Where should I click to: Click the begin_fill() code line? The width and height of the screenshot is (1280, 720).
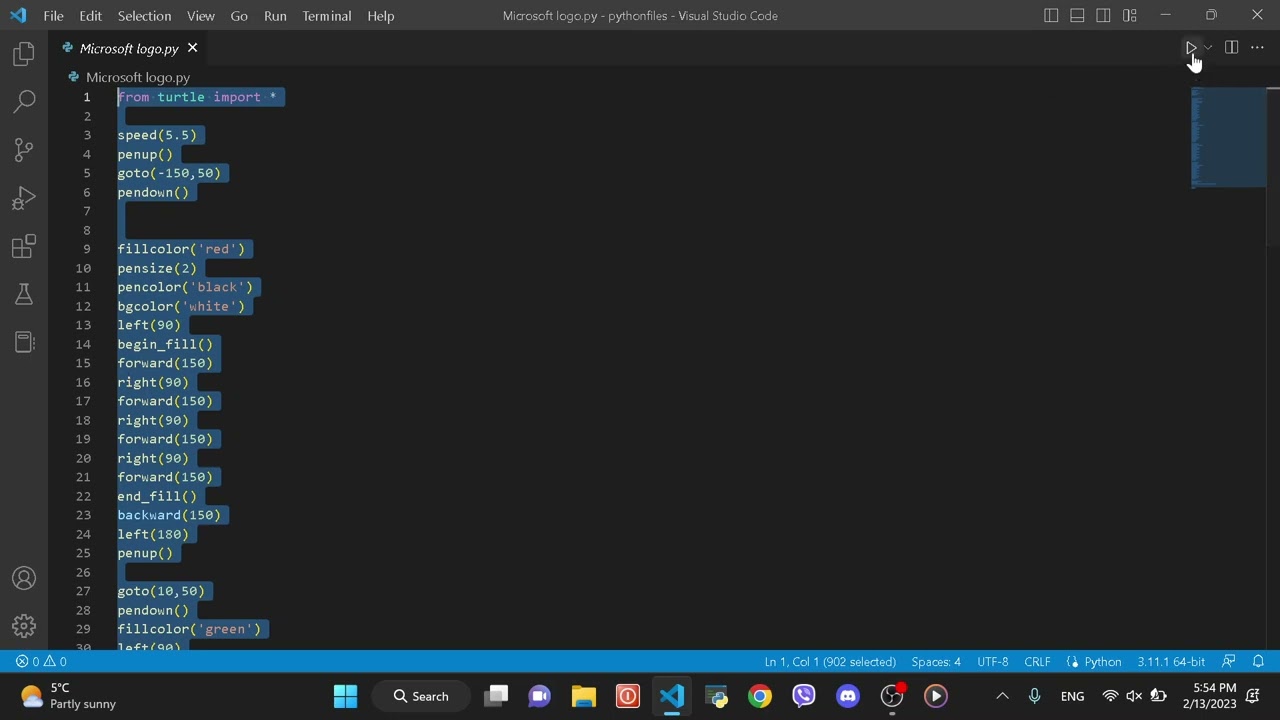click(x=165, y=344)
